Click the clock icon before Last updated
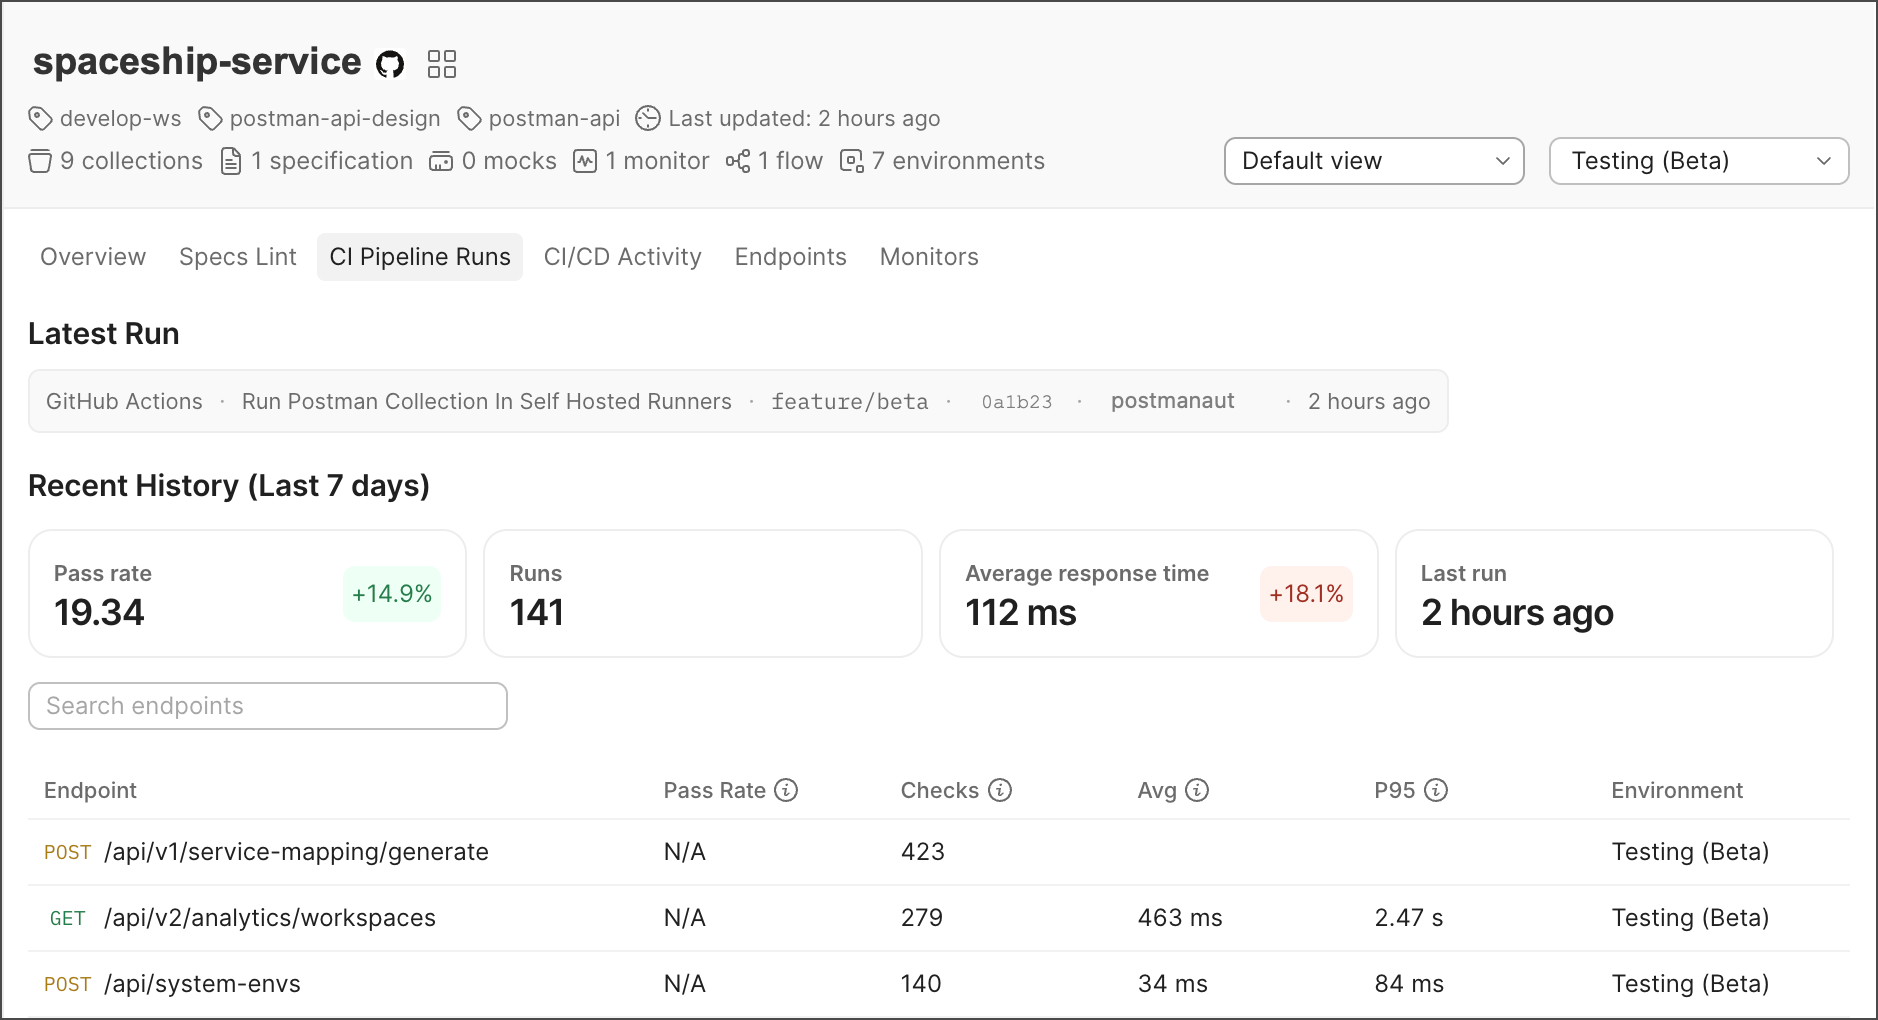 point(647,118)
